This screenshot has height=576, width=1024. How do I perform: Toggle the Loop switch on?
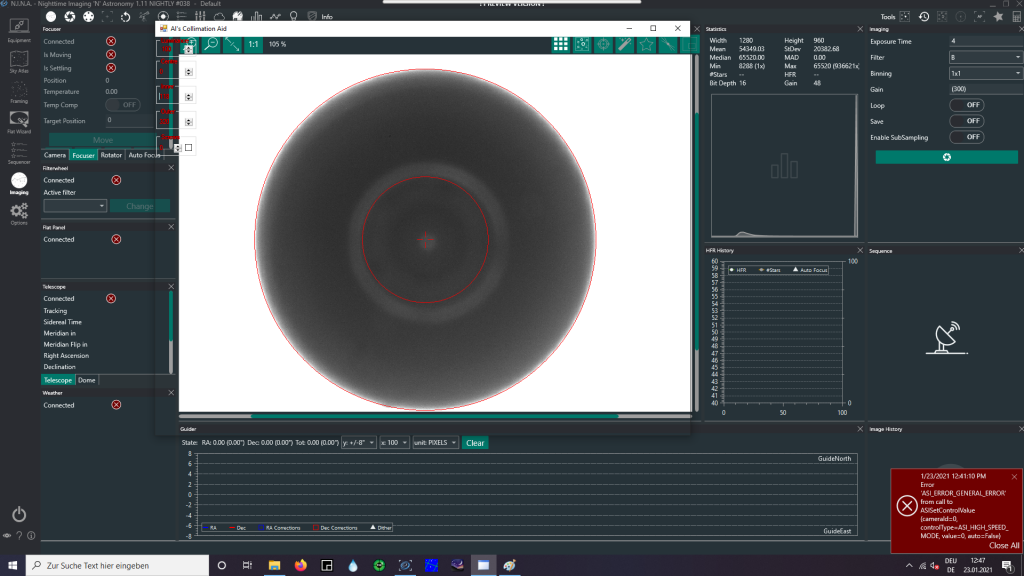click(x=968, y=105)
